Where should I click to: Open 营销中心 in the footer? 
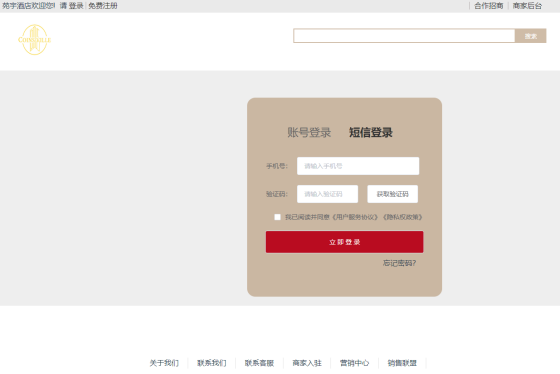pyautogui.click(x=354, y=363)
